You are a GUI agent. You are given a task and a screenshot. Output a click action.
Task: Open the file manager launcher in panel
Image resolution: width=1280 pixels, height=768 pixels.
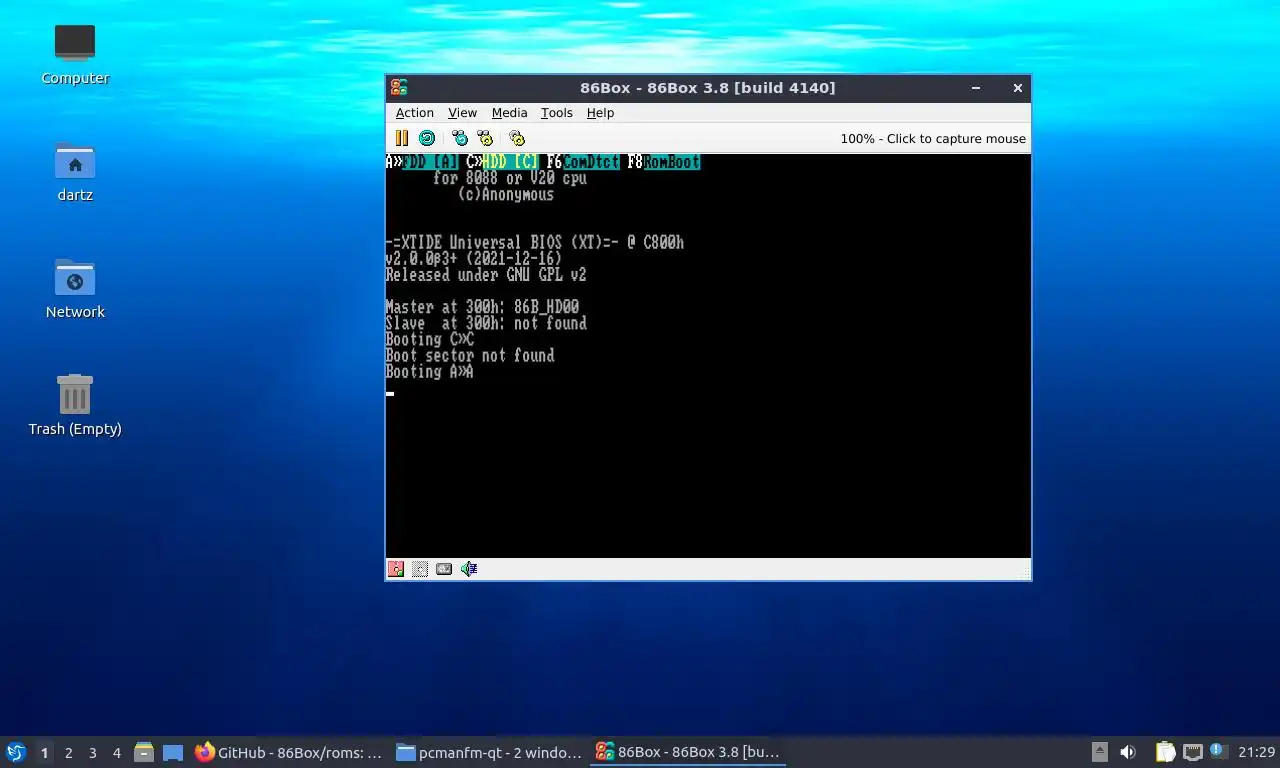[144, 752]
